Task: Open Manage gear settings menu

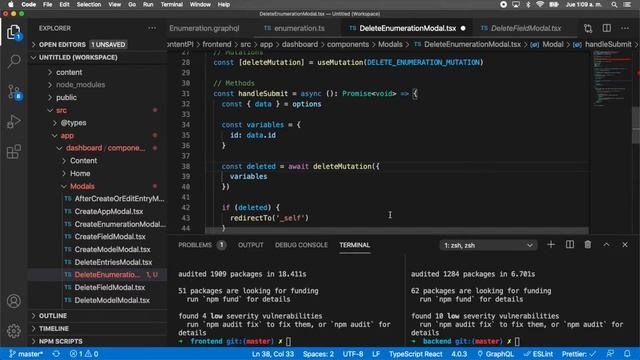Action: pyautogui.click(x=14, y=331)
